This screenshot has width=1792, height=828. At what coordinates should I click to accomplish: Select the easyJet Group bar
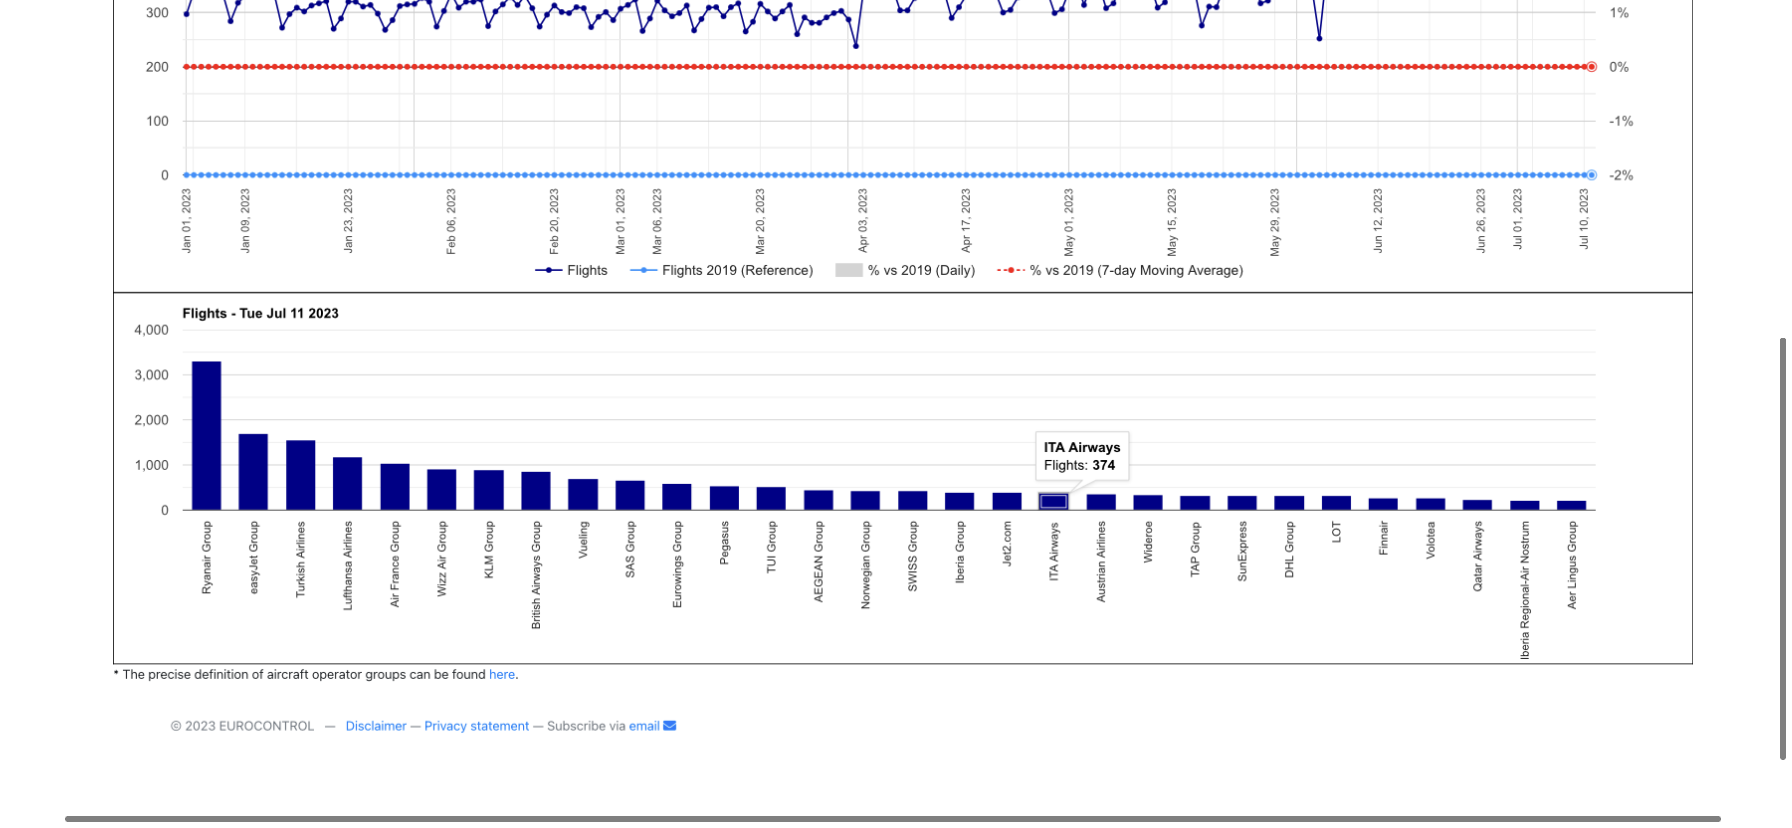click(x=253, y=472)
